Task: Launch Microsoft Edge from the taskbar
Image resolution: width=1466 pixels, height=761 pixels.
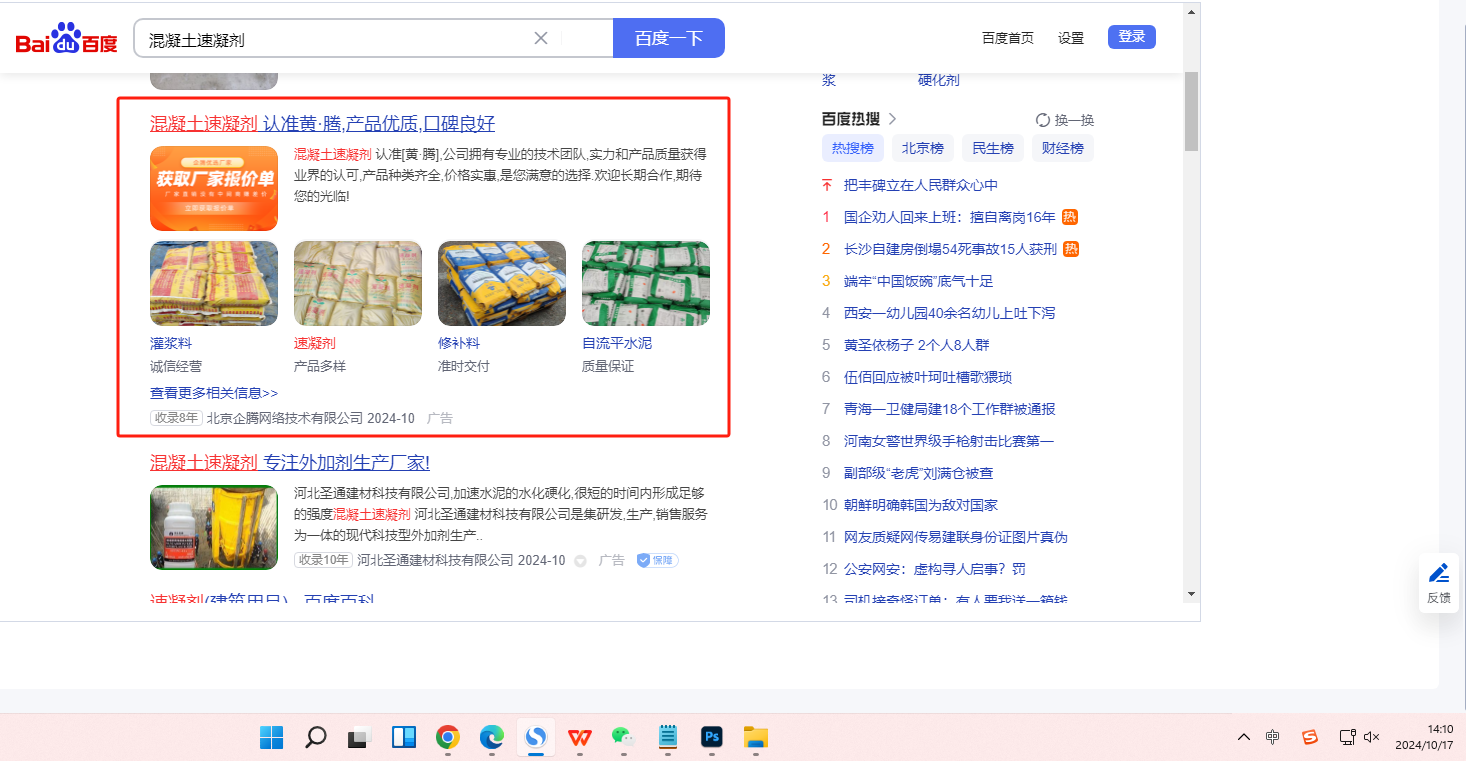Action: 491,738
